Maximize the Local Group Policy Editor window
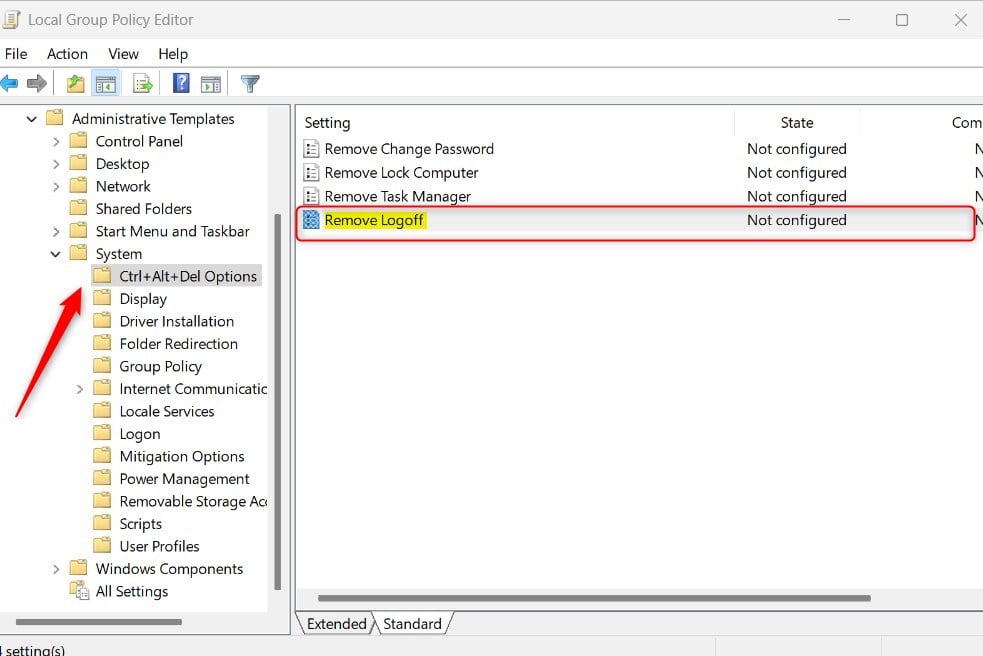 click(902, 20)
